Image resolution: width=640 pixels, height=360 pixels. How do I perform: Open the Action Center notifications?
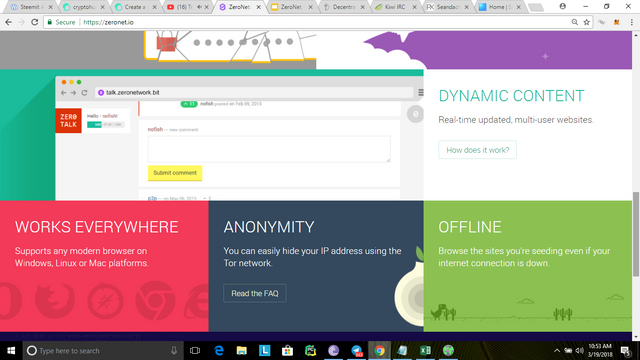click(625, 351)
